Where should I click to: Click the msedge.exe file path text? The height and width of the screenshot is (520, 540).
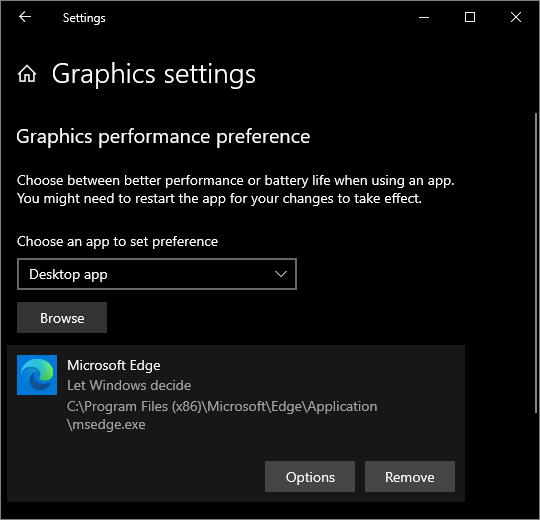click(x=222, y=415)
